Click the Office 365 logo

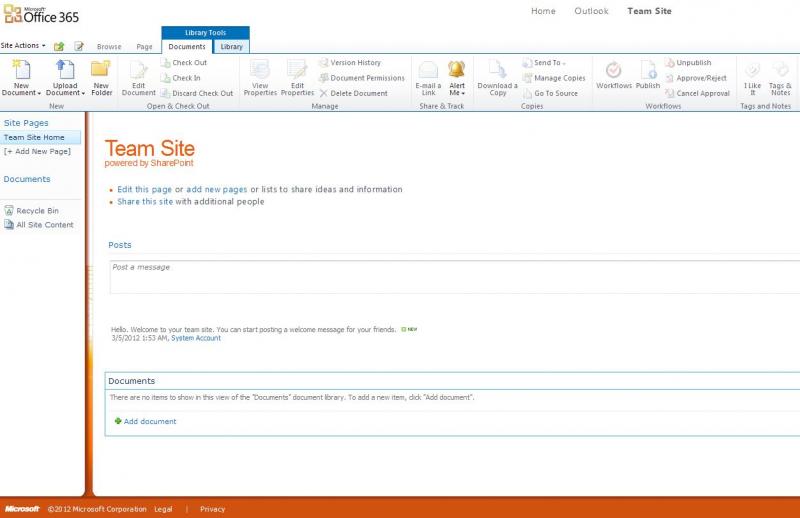click(x=41, y=15)
